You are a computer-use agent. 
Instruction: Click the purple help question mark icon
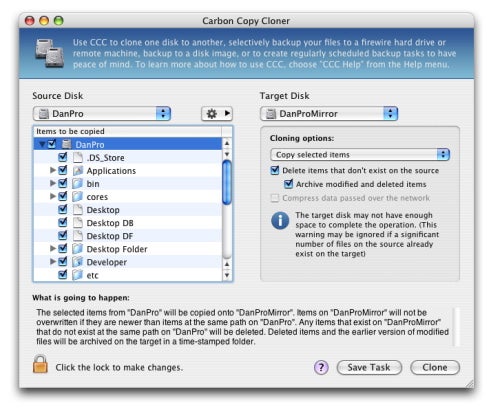321,367
